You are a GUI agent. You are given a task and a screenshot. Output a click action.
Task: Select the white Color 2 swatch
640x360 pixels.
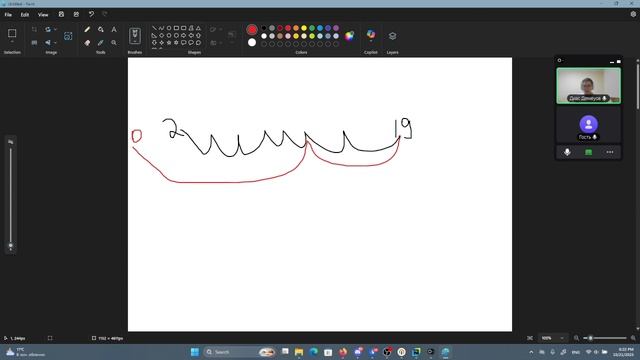click(252, 42)
